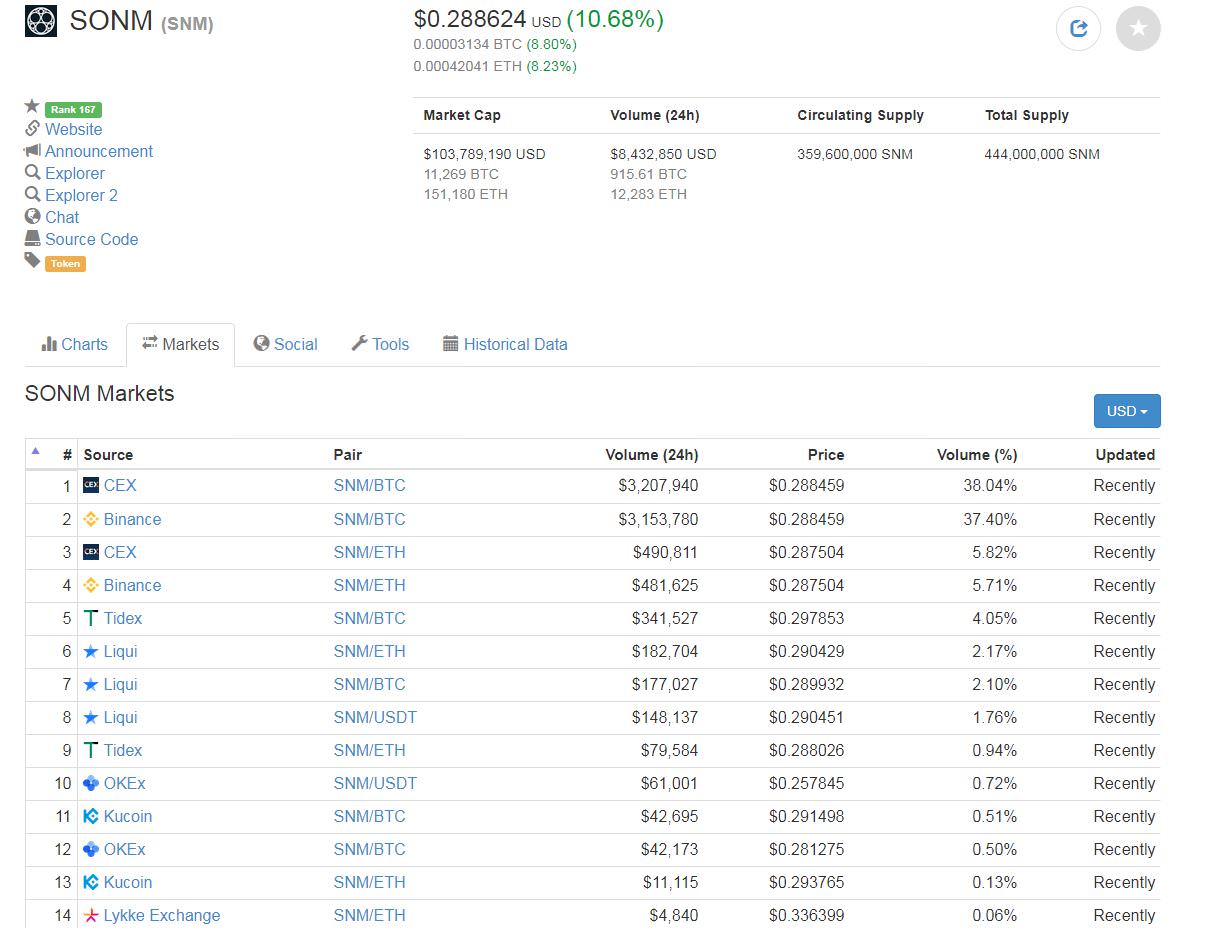The image size is (1212, 928).
Task: Open SNM/USDT pair in OKEx row 10
Action: (375, 783)
